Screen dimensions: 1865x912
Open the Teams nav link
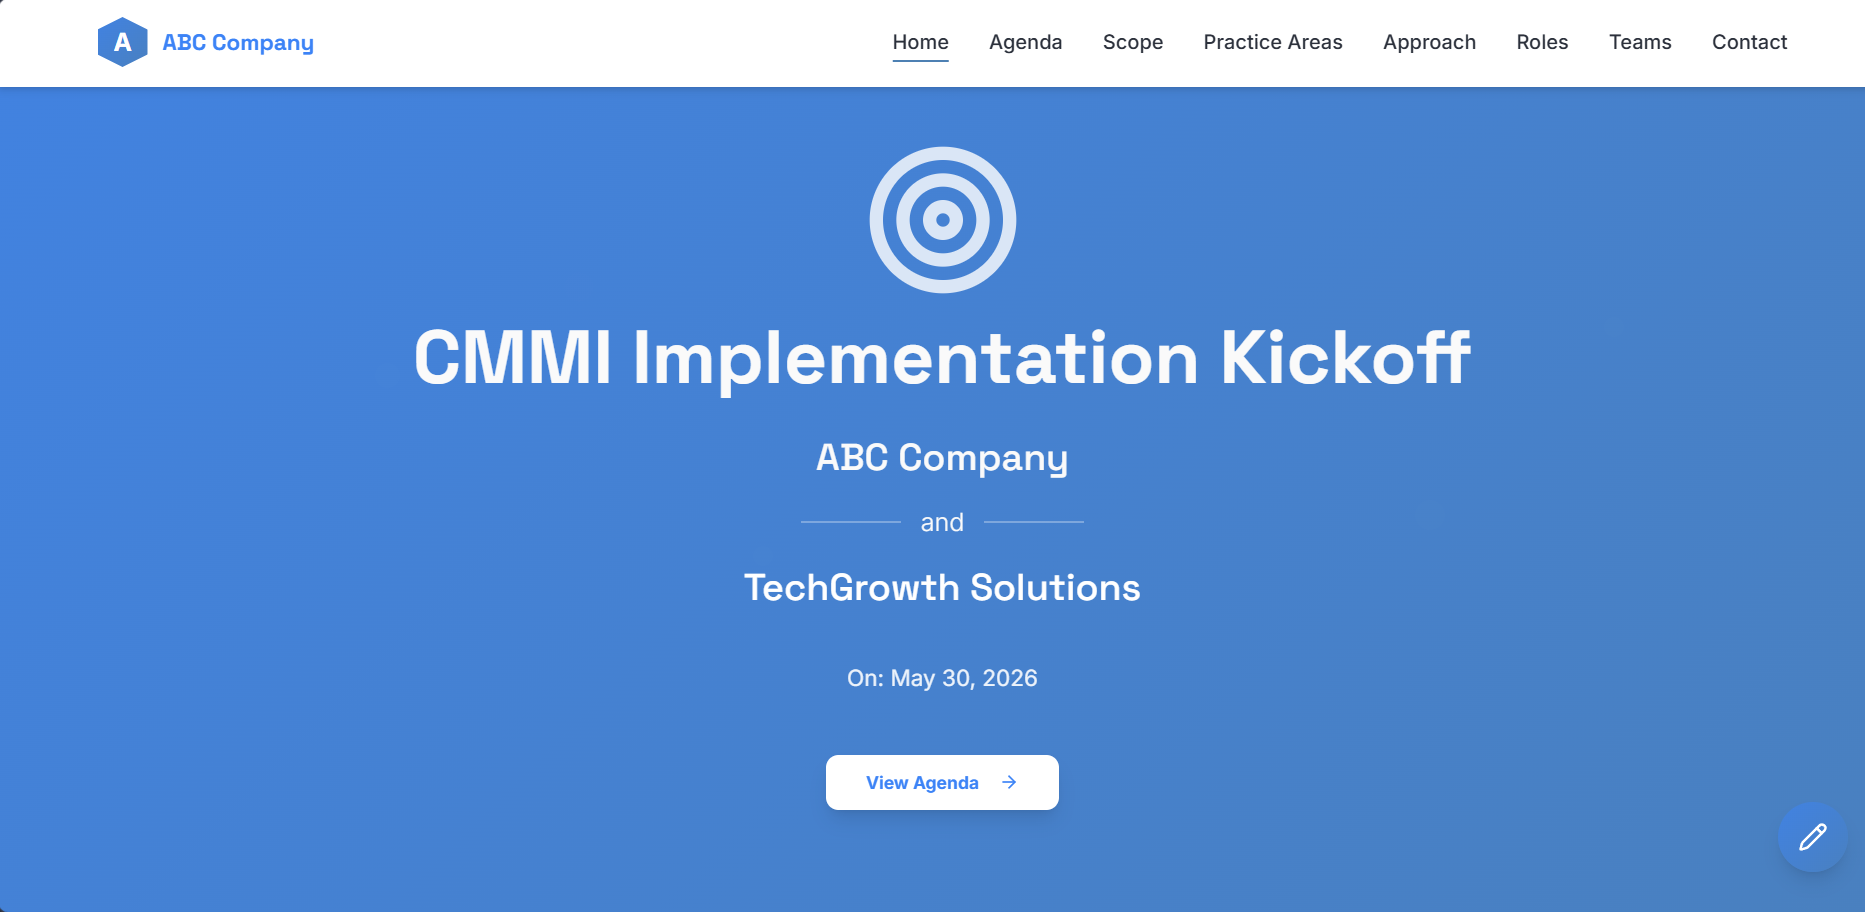pyautogui.click(x=1640, y=42)
